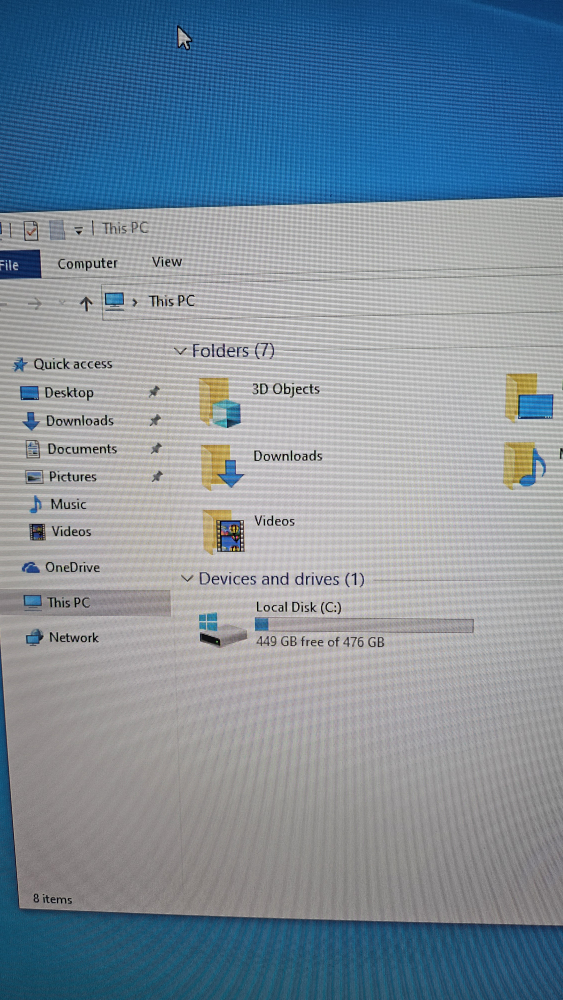Click the Videos label in Folders group
This screenshot has width=563, height=1000.
[275, 521]
